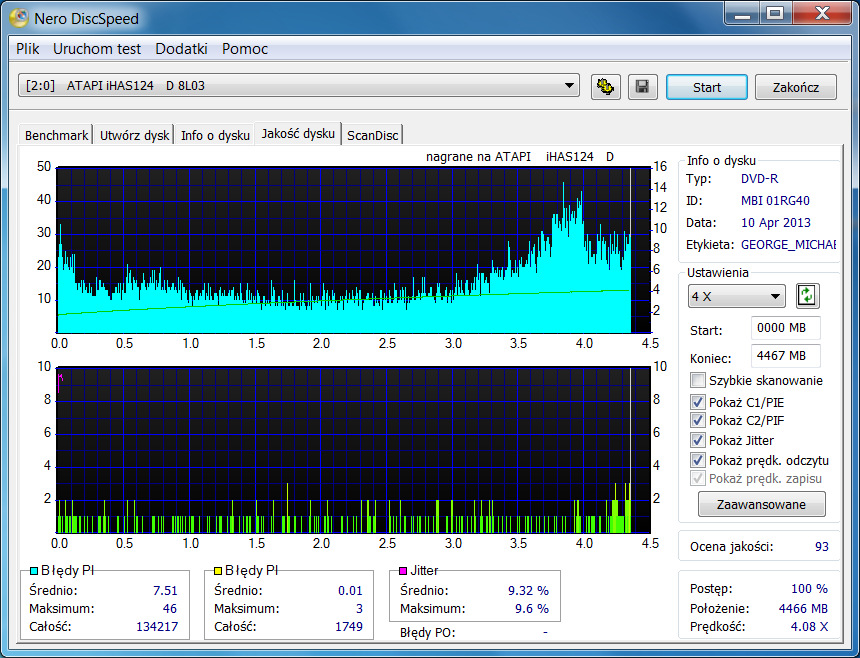
Task: Maximize the Nero DiscSpeed window
Action: coord(775,13)
